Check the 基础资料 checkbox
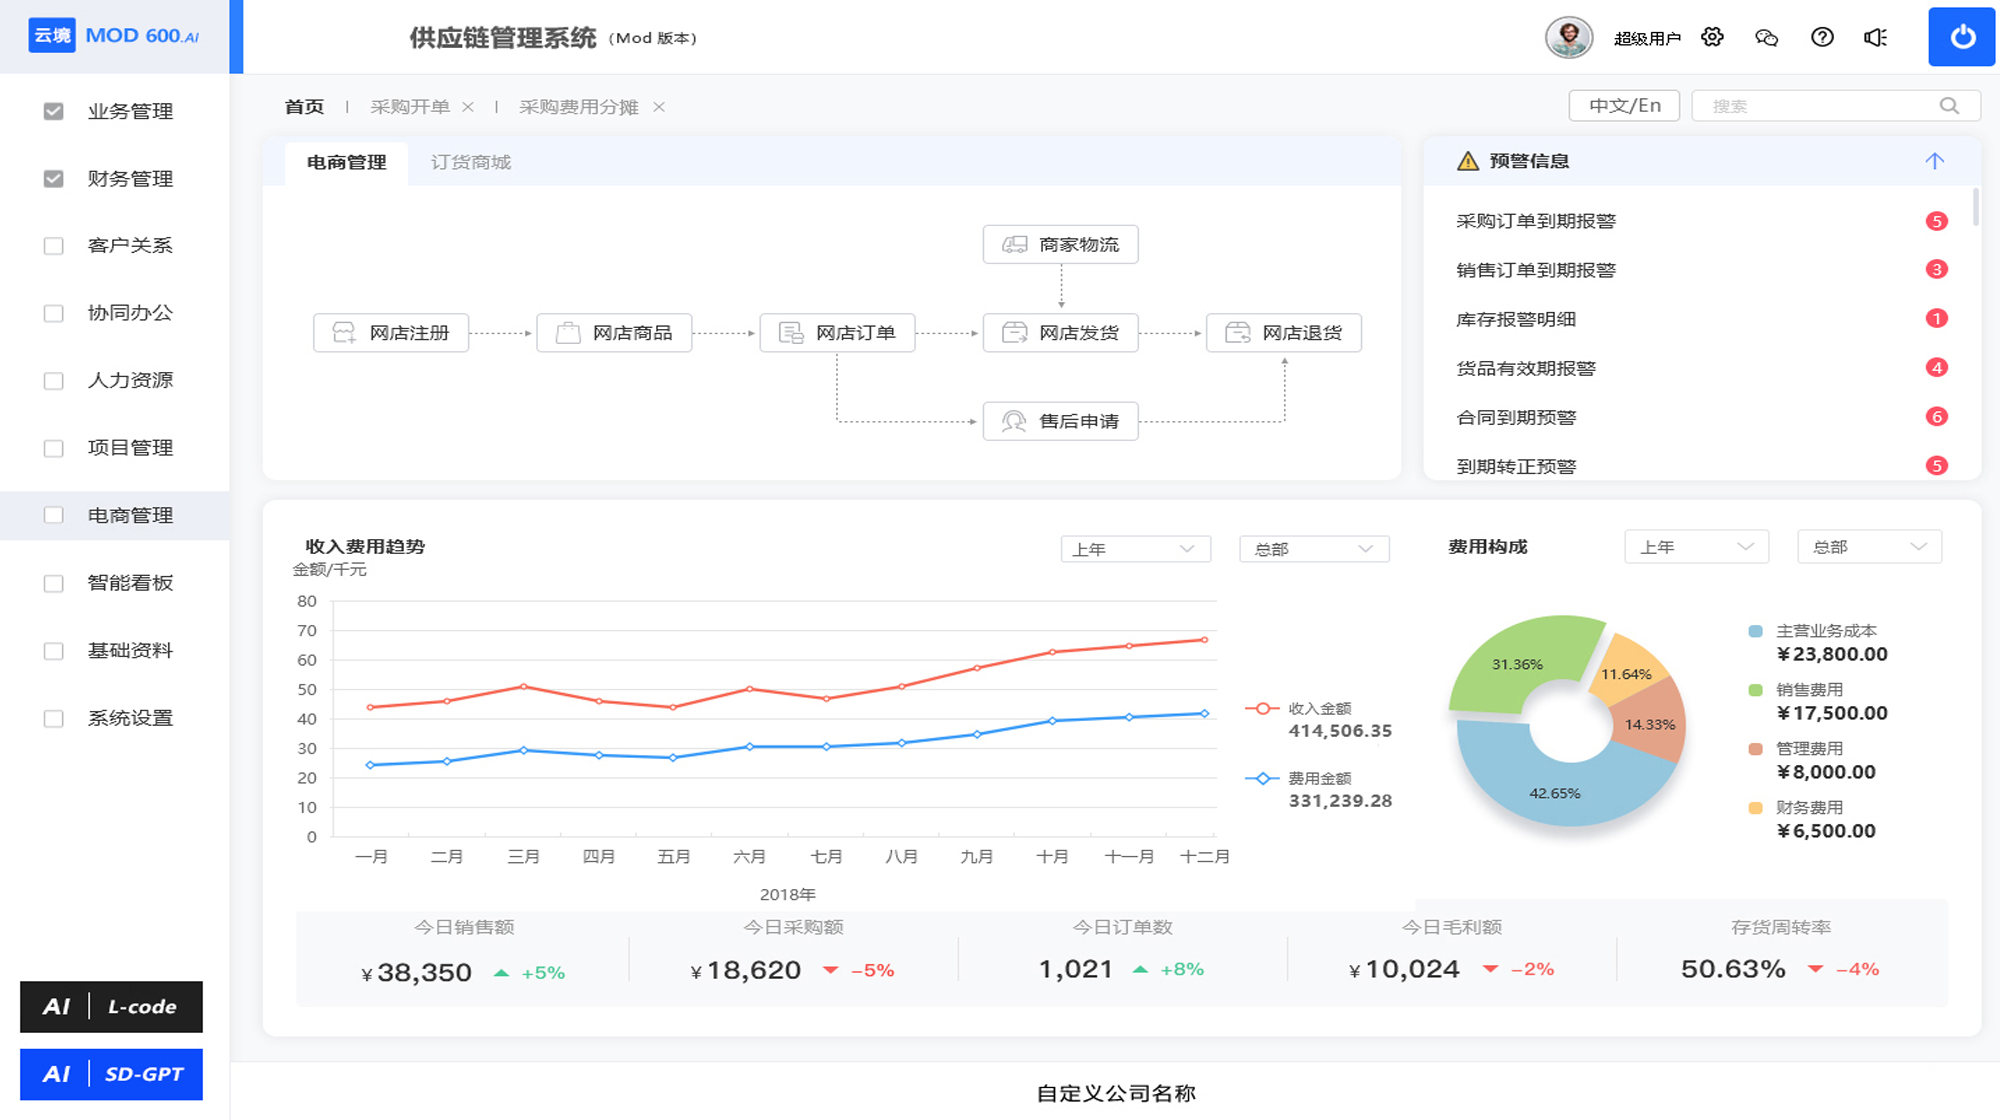Screen dimensions: 2000x1120 54,651
